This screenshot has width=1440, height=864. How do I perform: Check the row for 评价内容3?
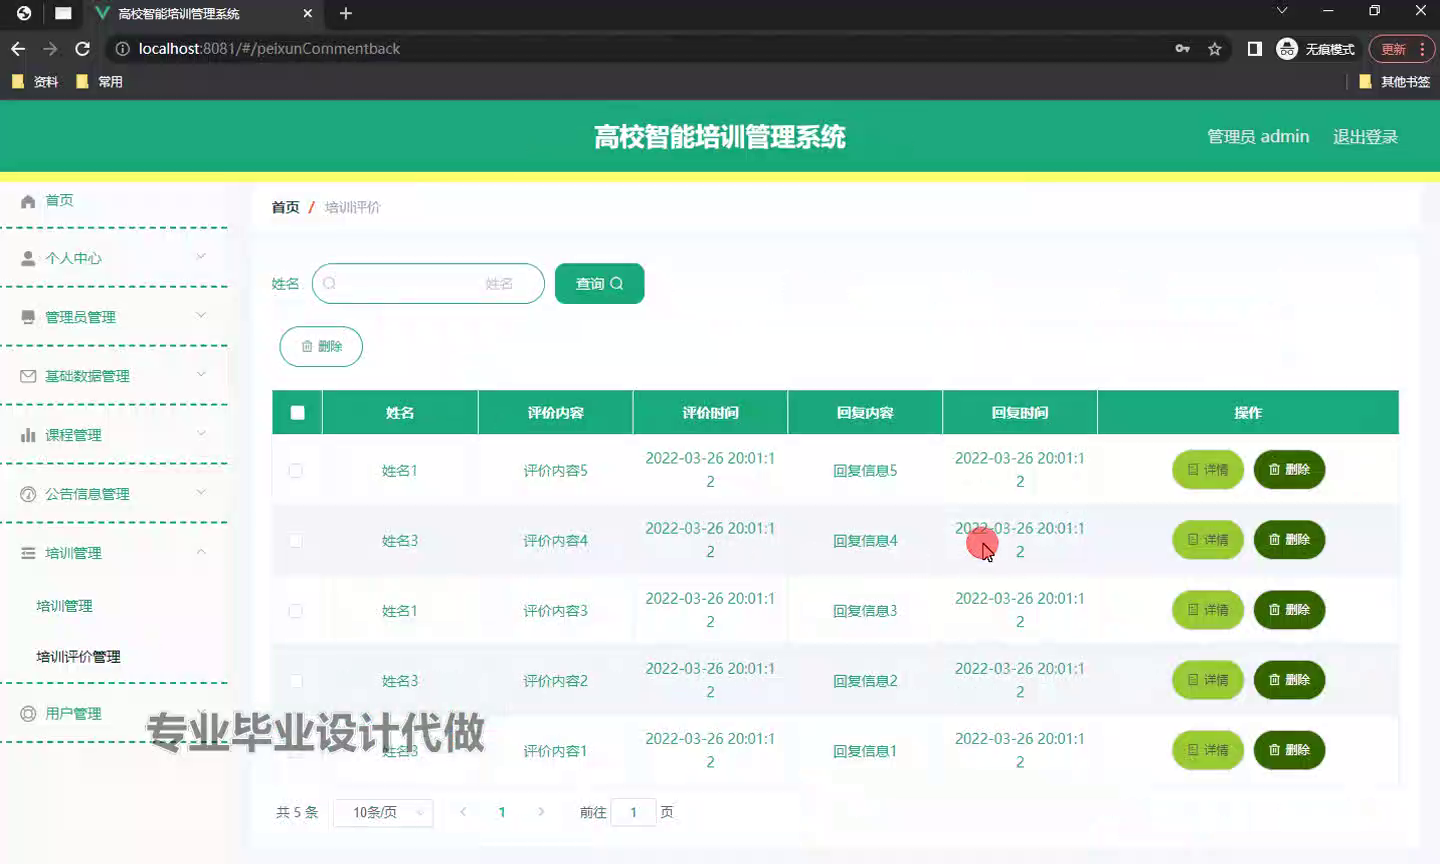pos(296,610)
